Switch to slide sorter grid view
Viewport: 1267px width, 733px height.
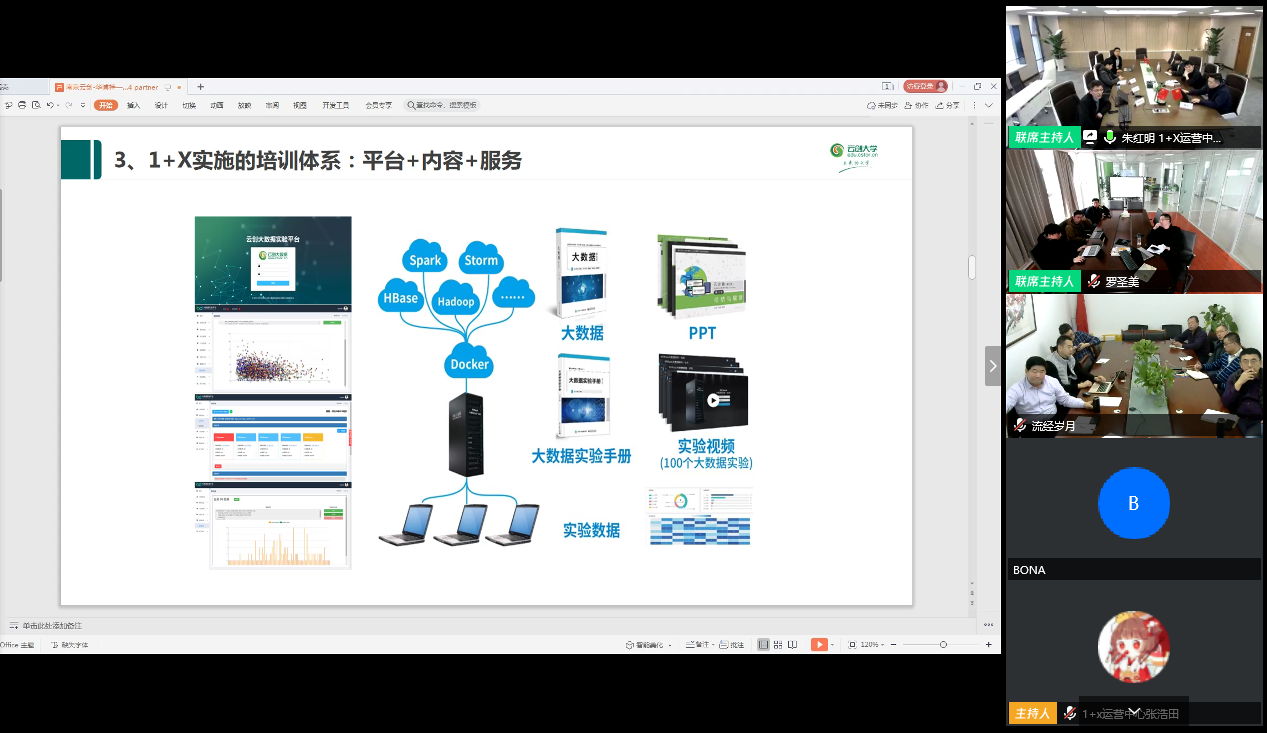(x=777, y=645)
